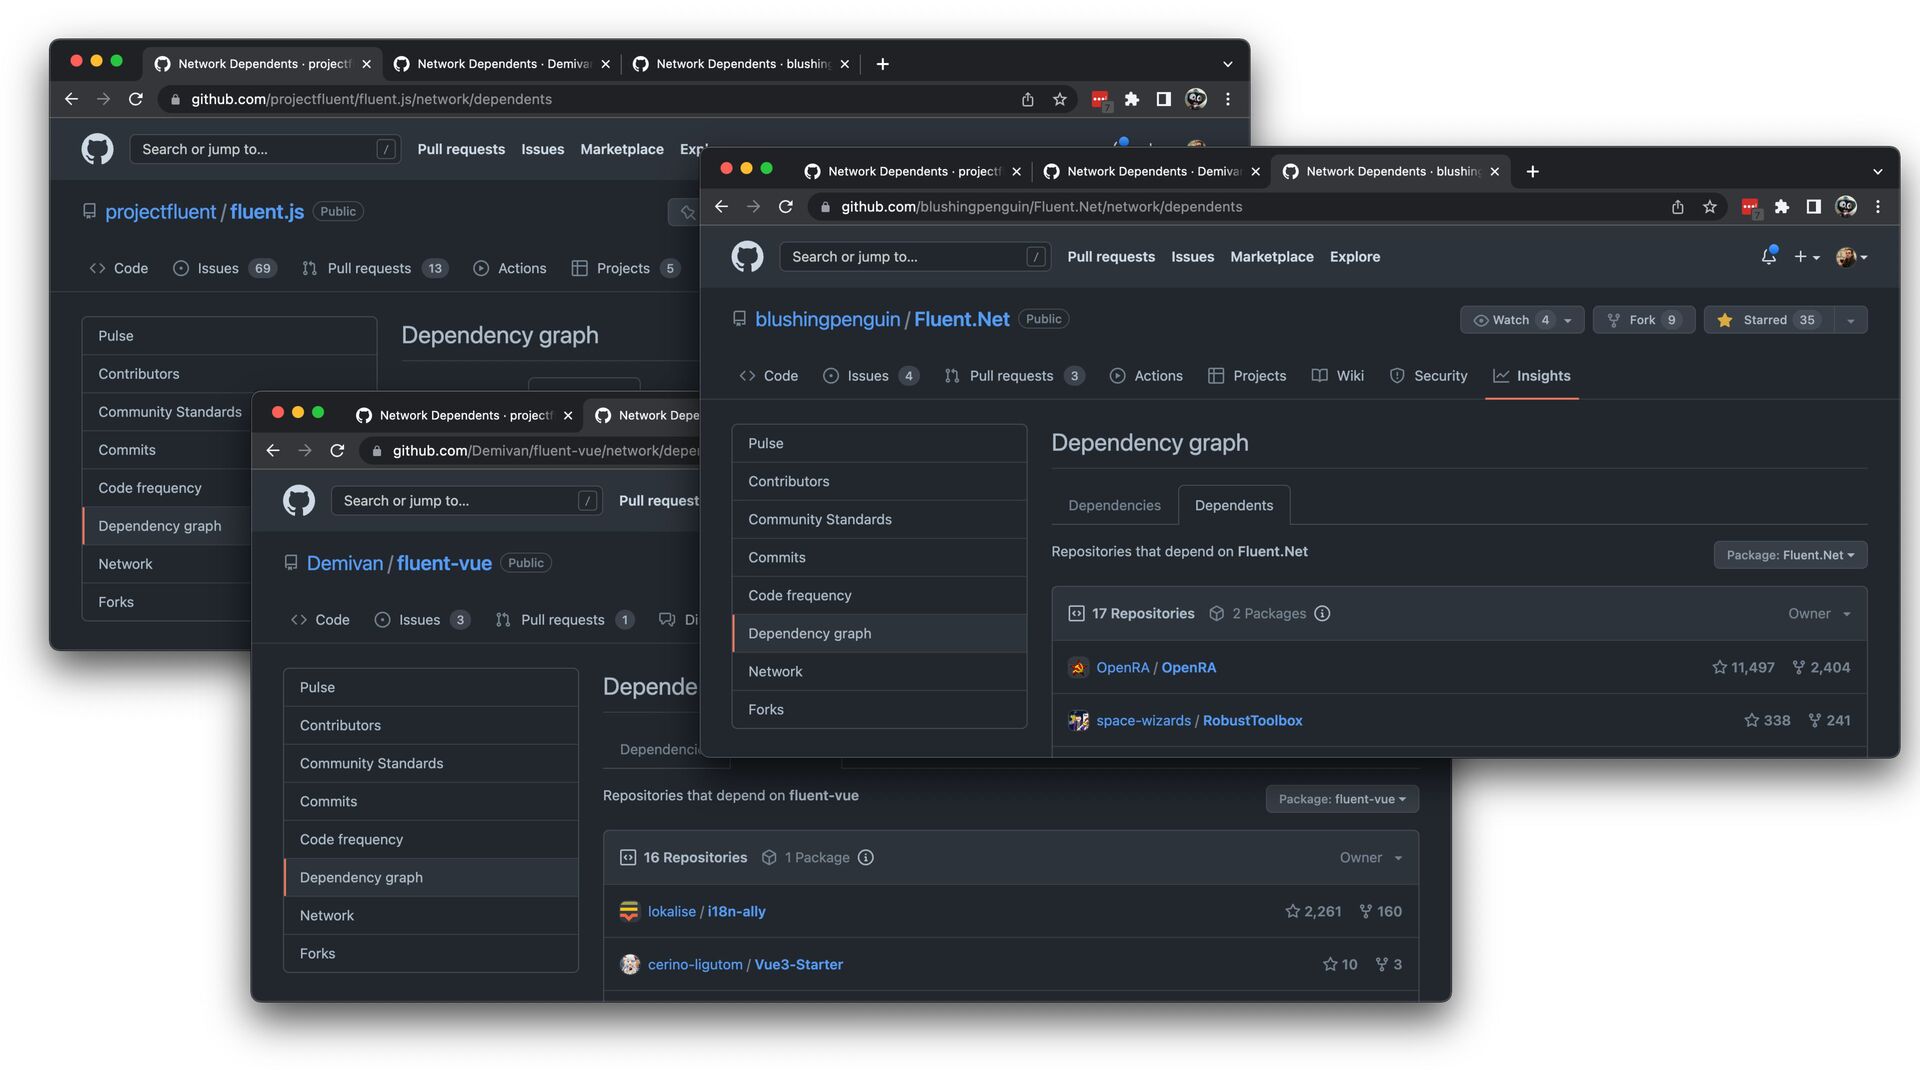Viewport: 1920px width, 1080px height.
Task: Open the Owner filter in Fluent.Net dependents
Action: [x=1819, y=614]
